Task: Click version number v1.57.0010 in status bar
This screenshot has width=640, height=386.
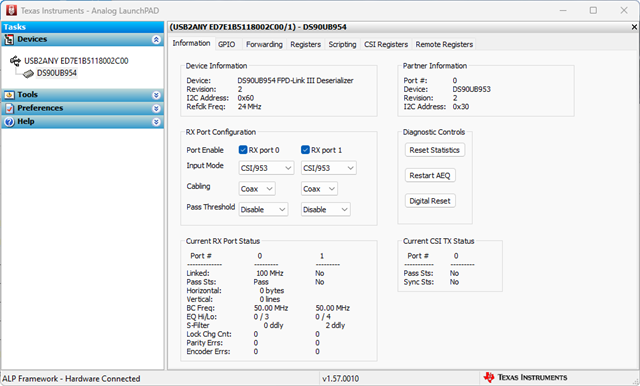Action: tap(340, 379)
